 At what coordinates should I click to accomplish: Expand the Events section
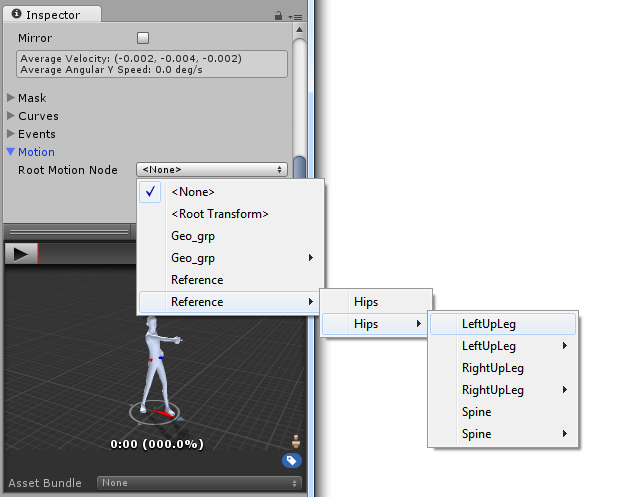tap(12, 134)
